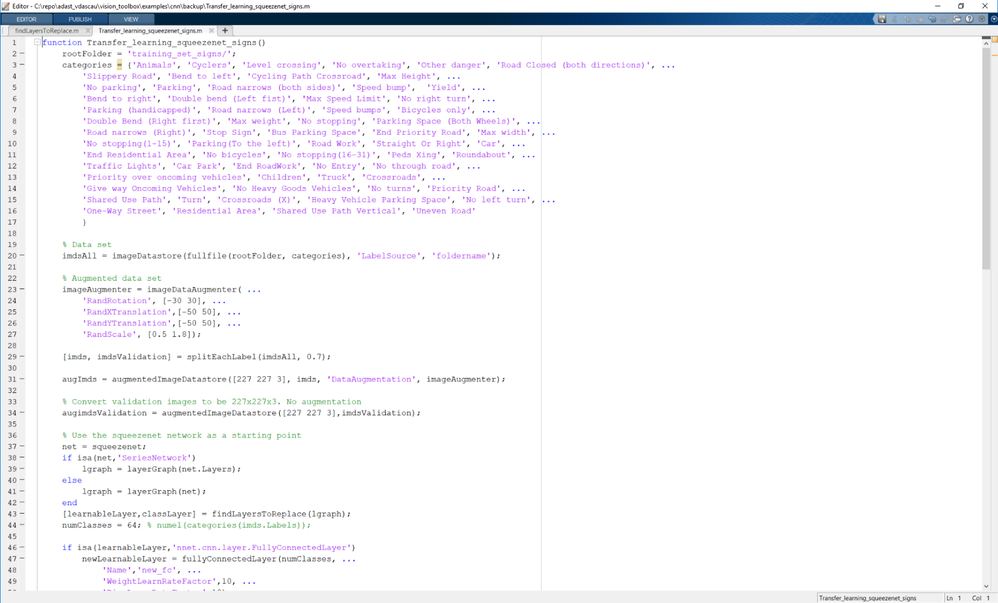Open the EDITOR ribbon tab
The height and width of the screenshot is (603, 998).
(x=26, y=19)
